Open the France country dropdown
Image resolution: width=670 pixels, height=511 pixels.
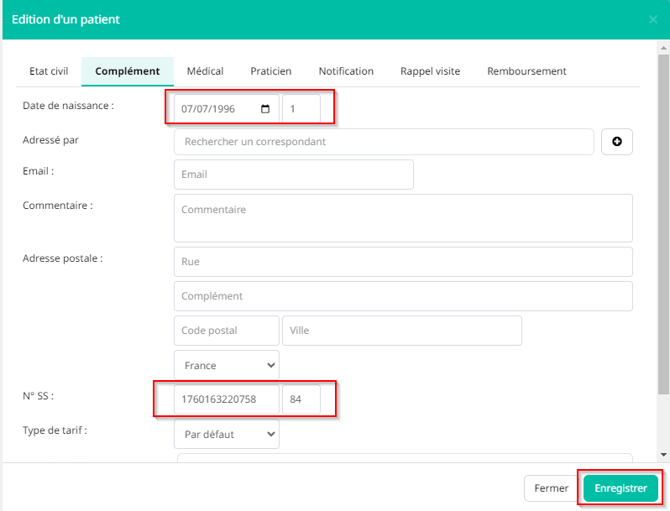point(226,366)
